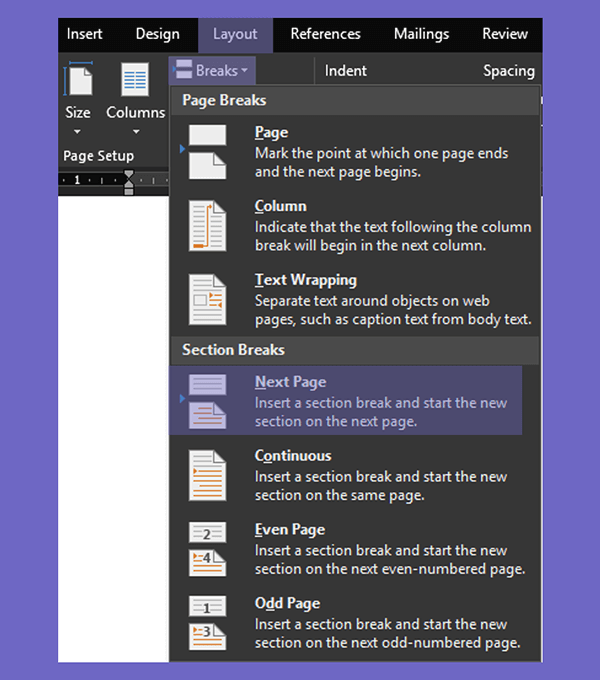Image resolution: width=600 pixels, height=680 pixels.
Task: Click the Text Wrapping break icon
Action: (x=207, y=299)
